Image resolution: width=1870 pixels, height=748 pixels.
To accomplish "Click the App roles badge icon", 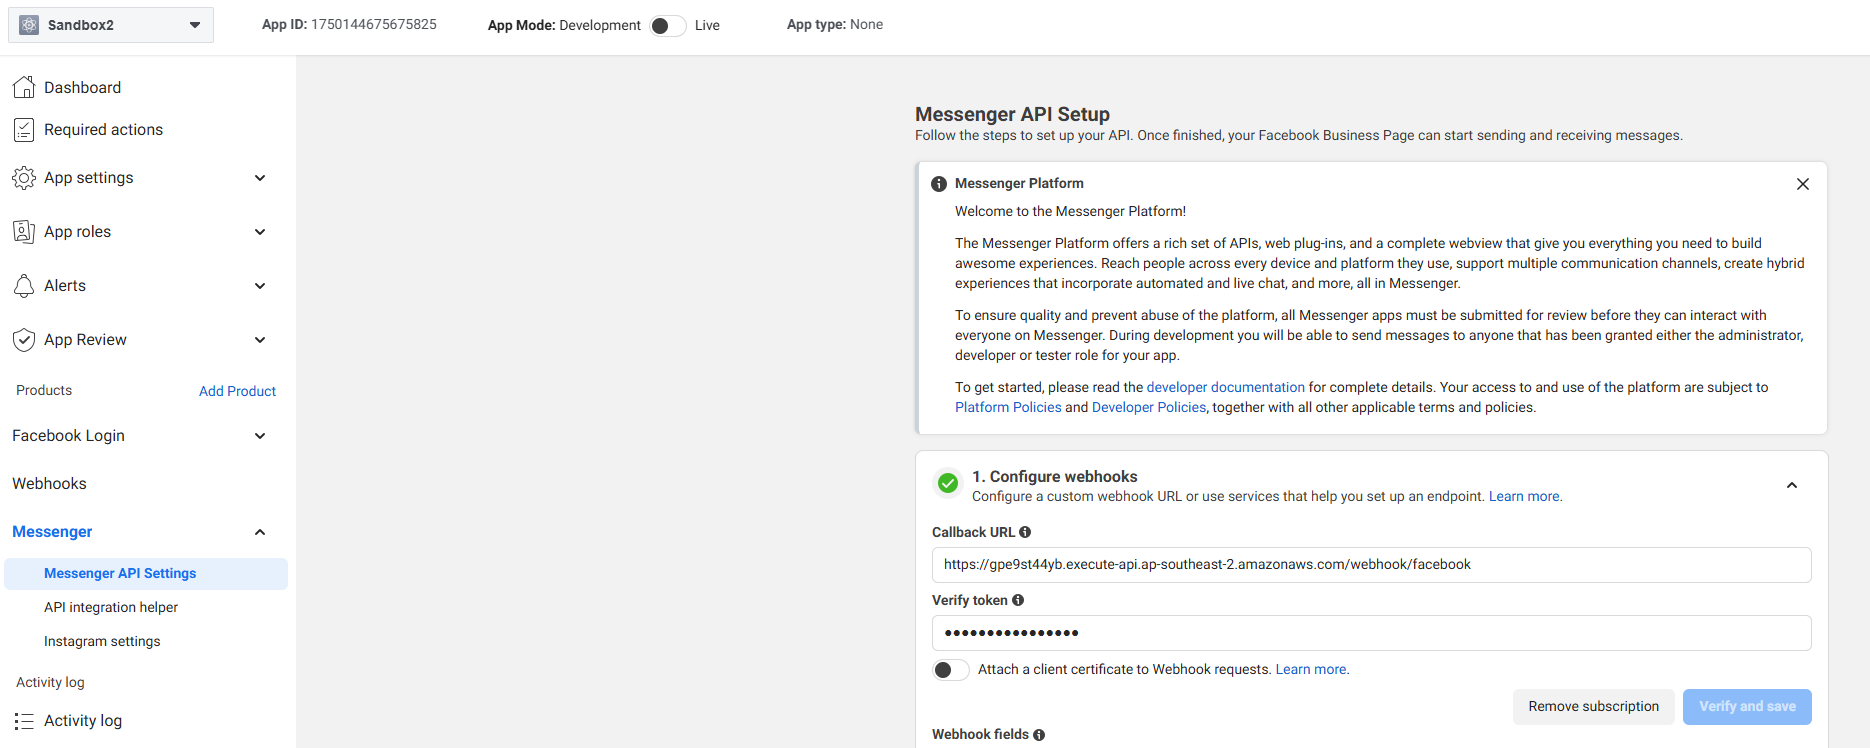I will 24,232.
